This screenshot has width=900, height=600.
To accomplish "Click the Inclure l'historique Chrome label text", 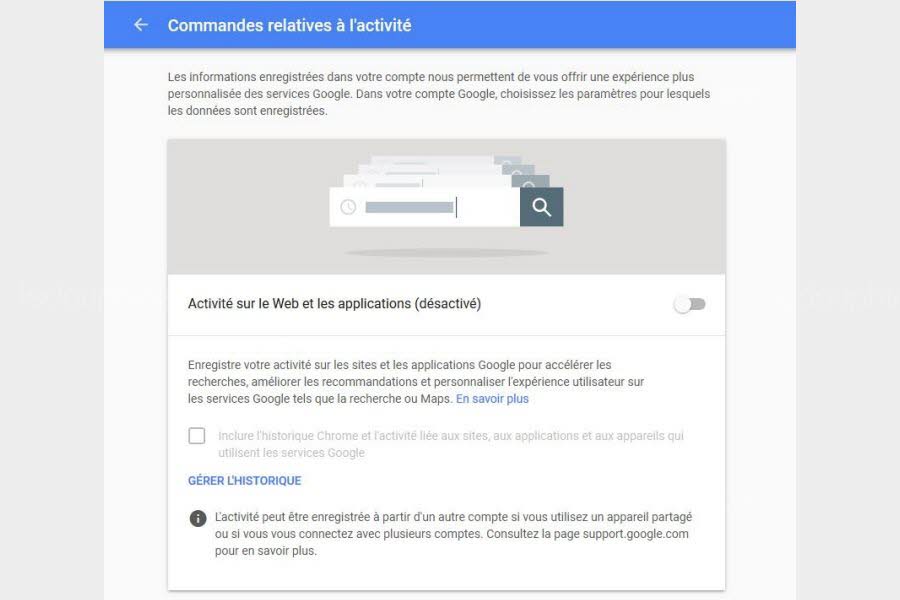I will (x=451, y=444).
